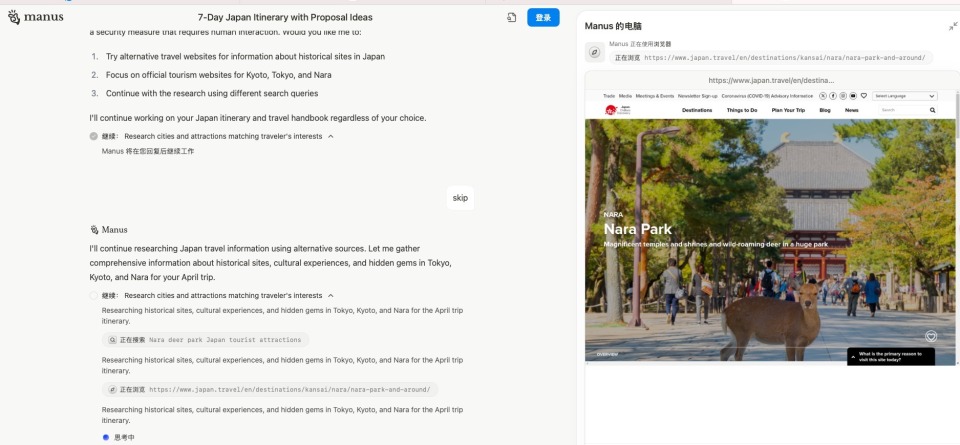960x445 pixels.
Task: Open the Trade link on Japan Travel
Action: (609, 96)
